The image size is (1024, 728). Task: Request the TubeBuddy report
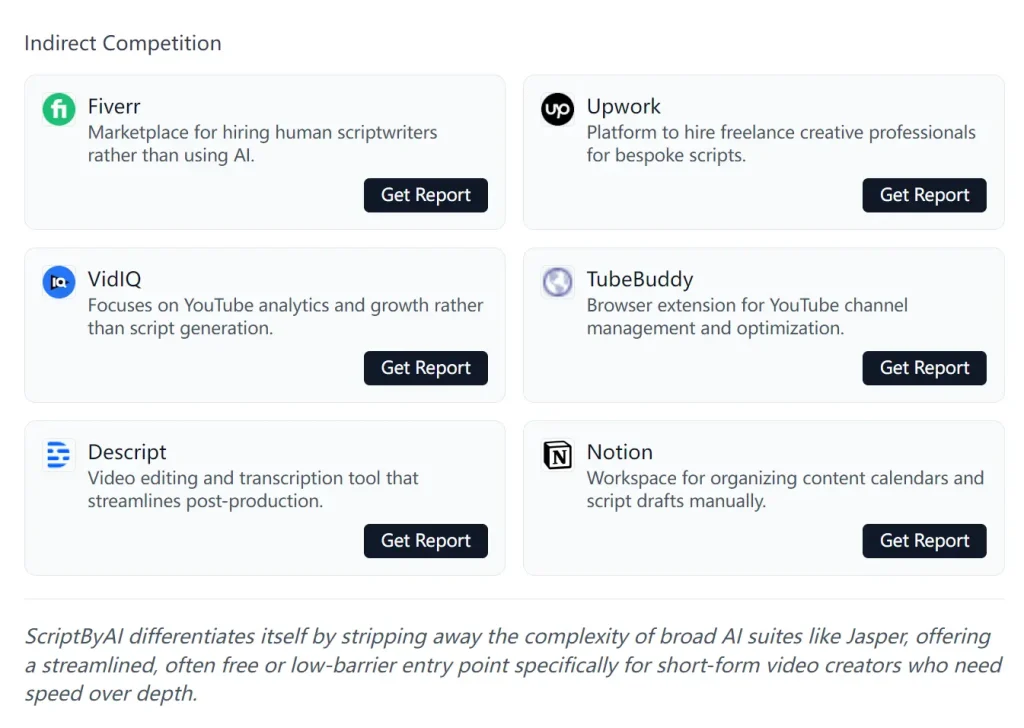pyautogui.click(x=924, y=368)
